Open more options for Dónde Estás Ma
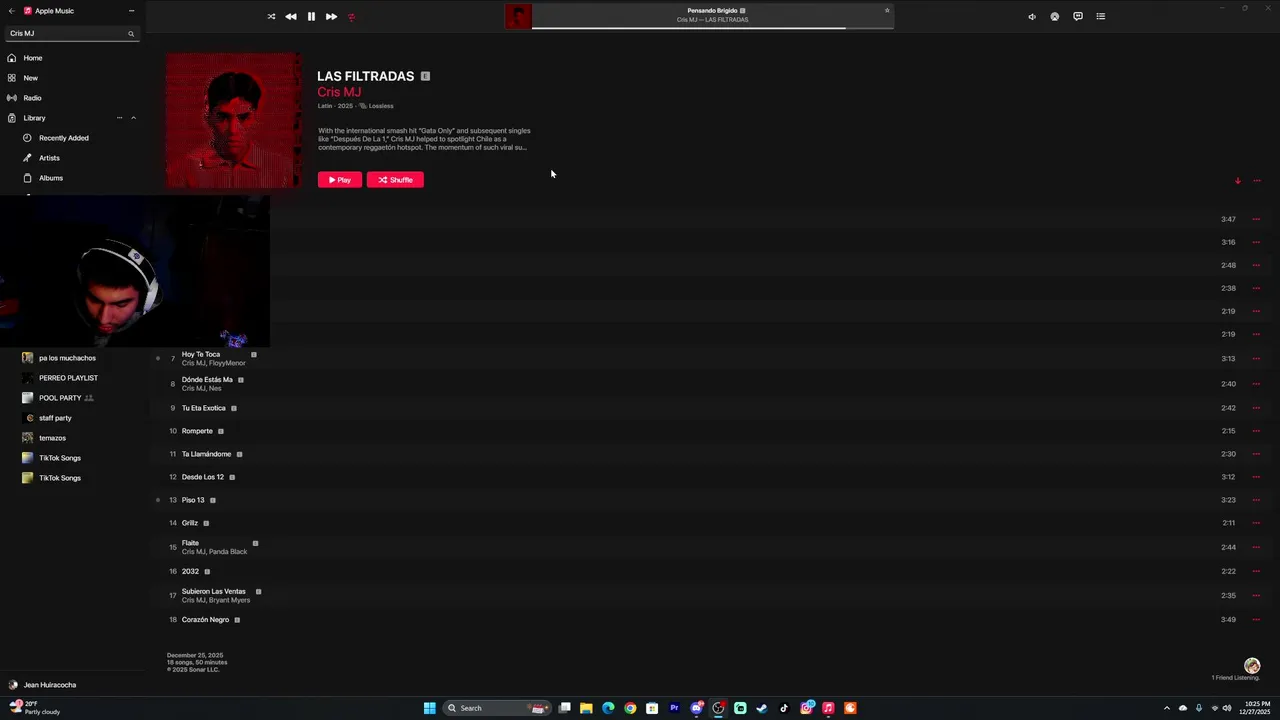This screenshot has height=720, width=1280. 1256,384
